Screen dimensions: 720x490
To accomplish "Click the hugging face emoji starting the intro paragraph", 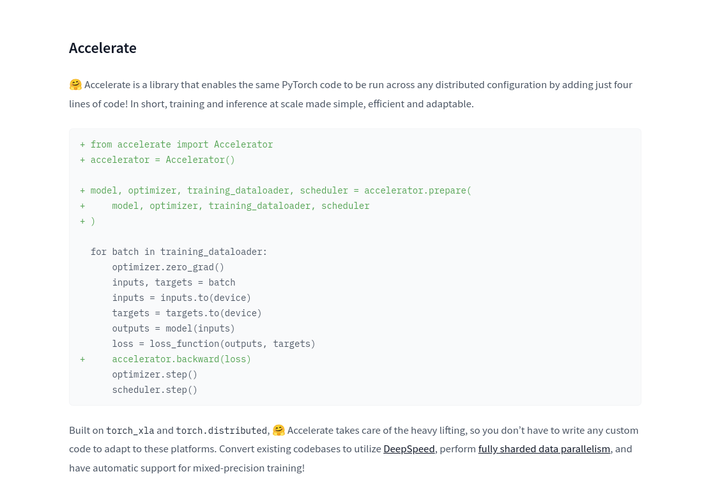I will pyautogui.click(x=76, y=85).
